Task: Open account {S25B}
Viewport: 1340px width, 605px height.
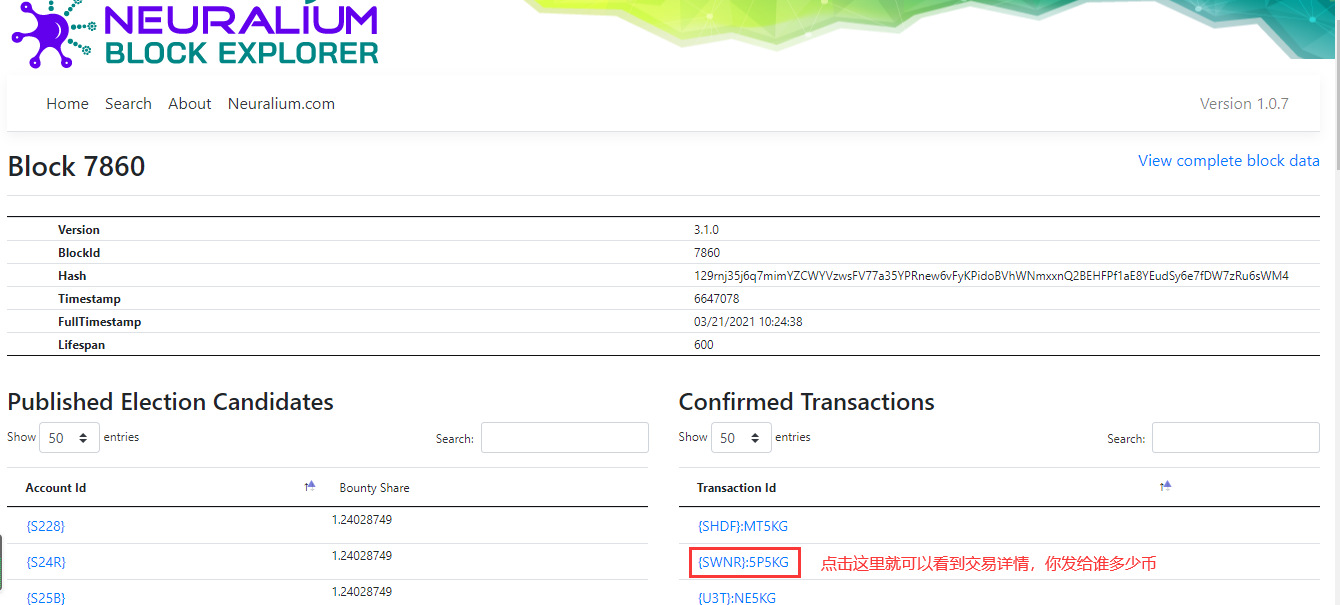Action: click(x=46, y=597)
